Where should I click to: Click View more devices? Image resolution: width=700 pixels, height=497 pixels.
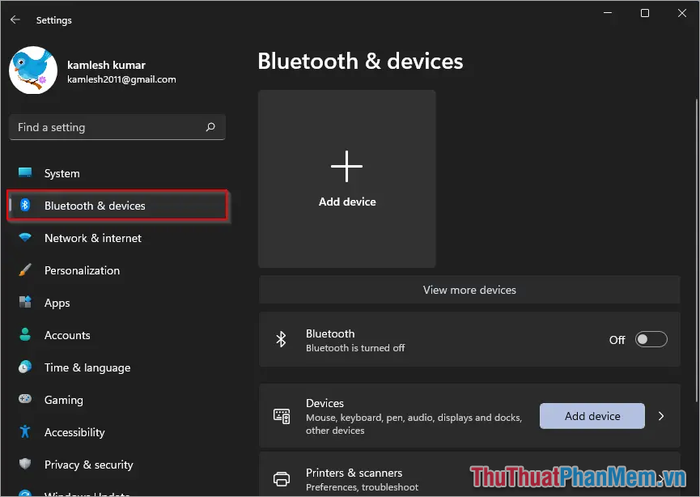click(x=470, y=290)
